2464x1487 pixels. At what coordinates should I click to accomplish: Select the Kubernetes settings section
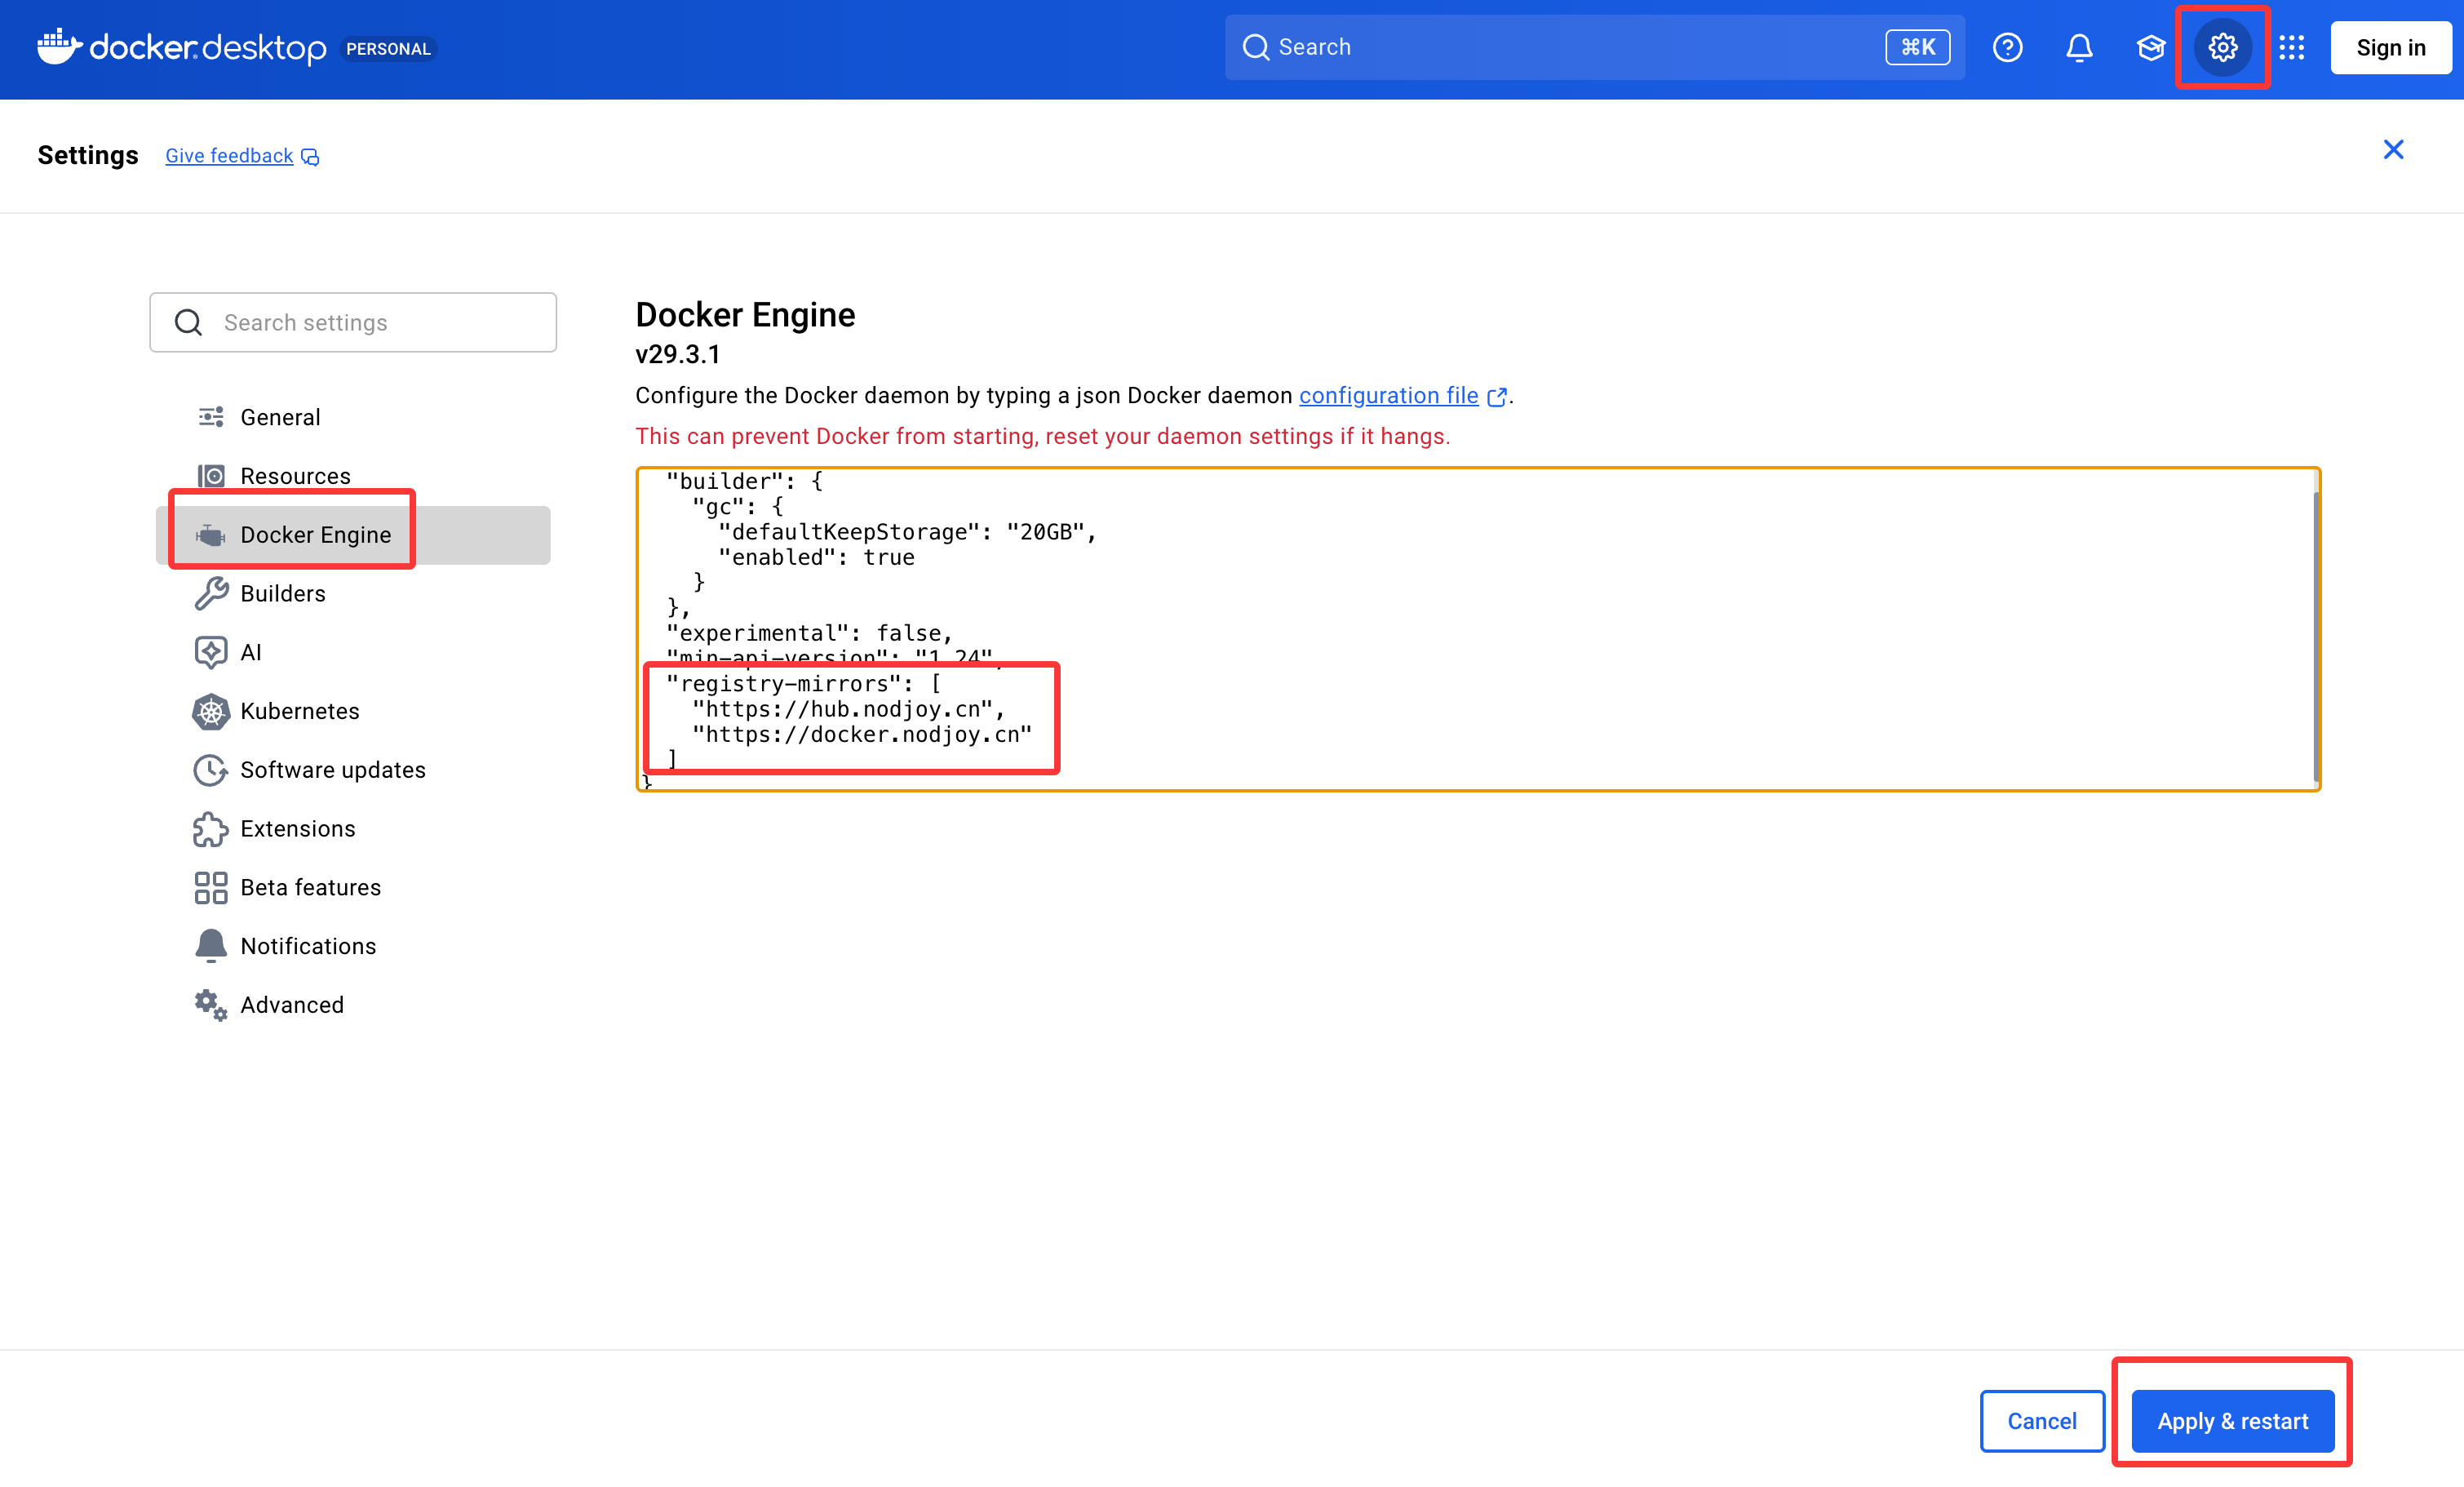click(x=299, y=711)
